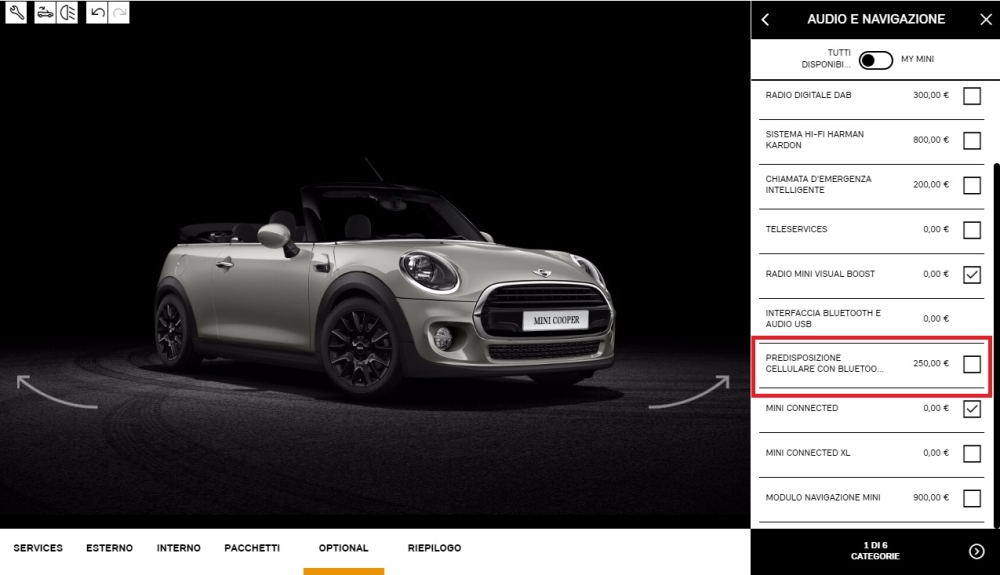
Task: Click the undo arrow icon
Action: 97,13
